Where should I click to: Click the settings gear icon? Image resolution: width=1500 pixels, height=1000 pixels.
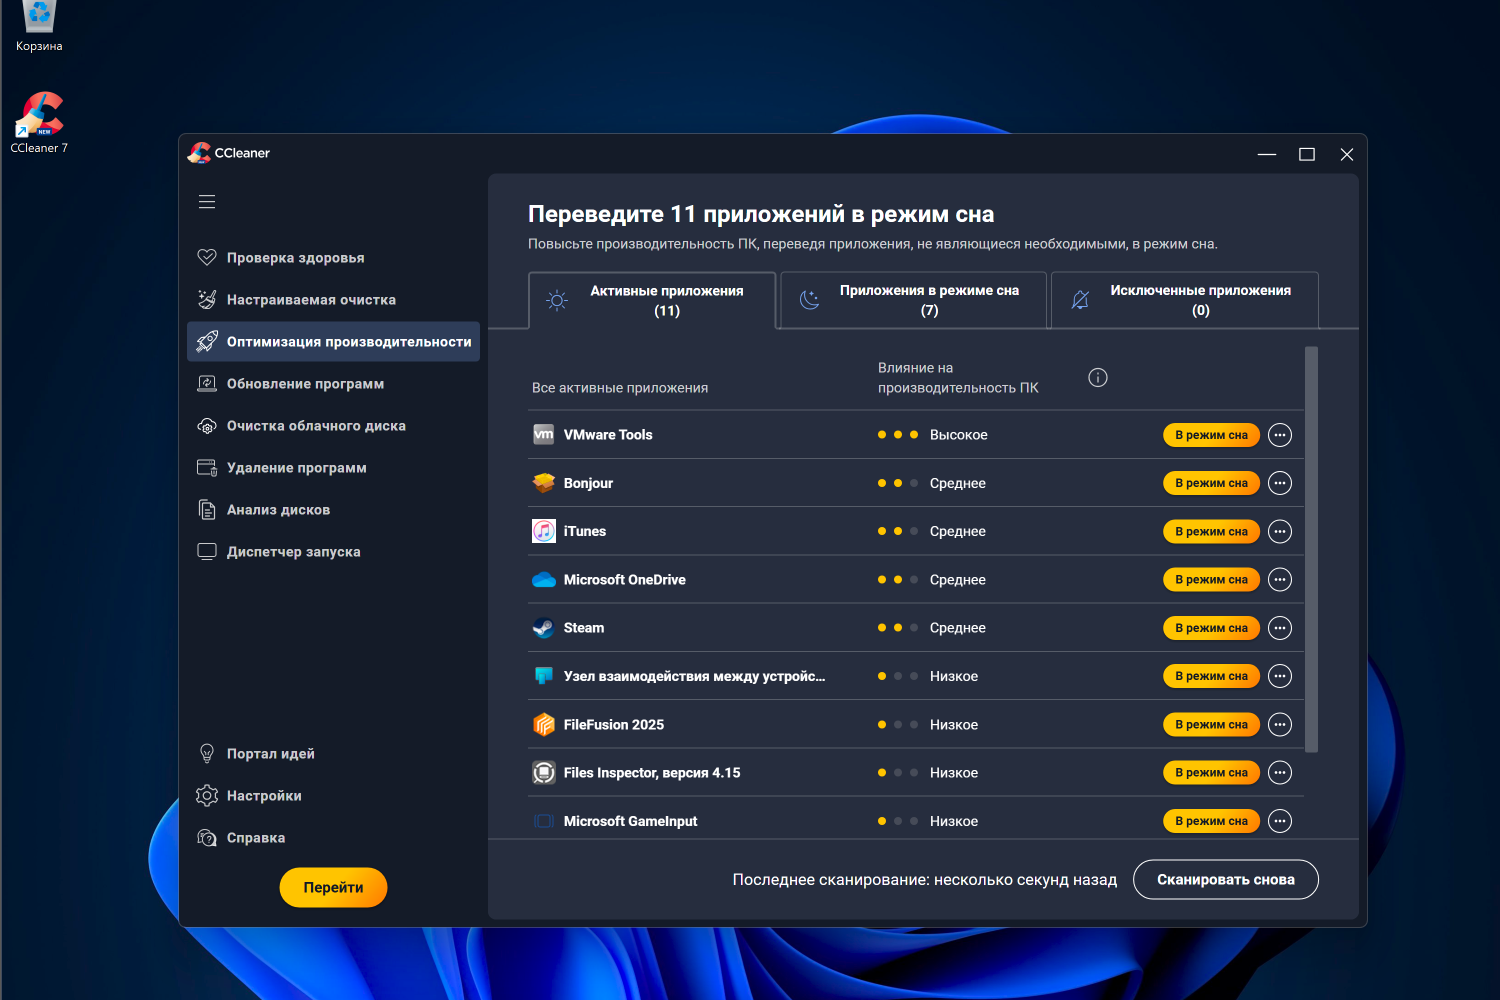pyautogui.click(x=207, y=795)
